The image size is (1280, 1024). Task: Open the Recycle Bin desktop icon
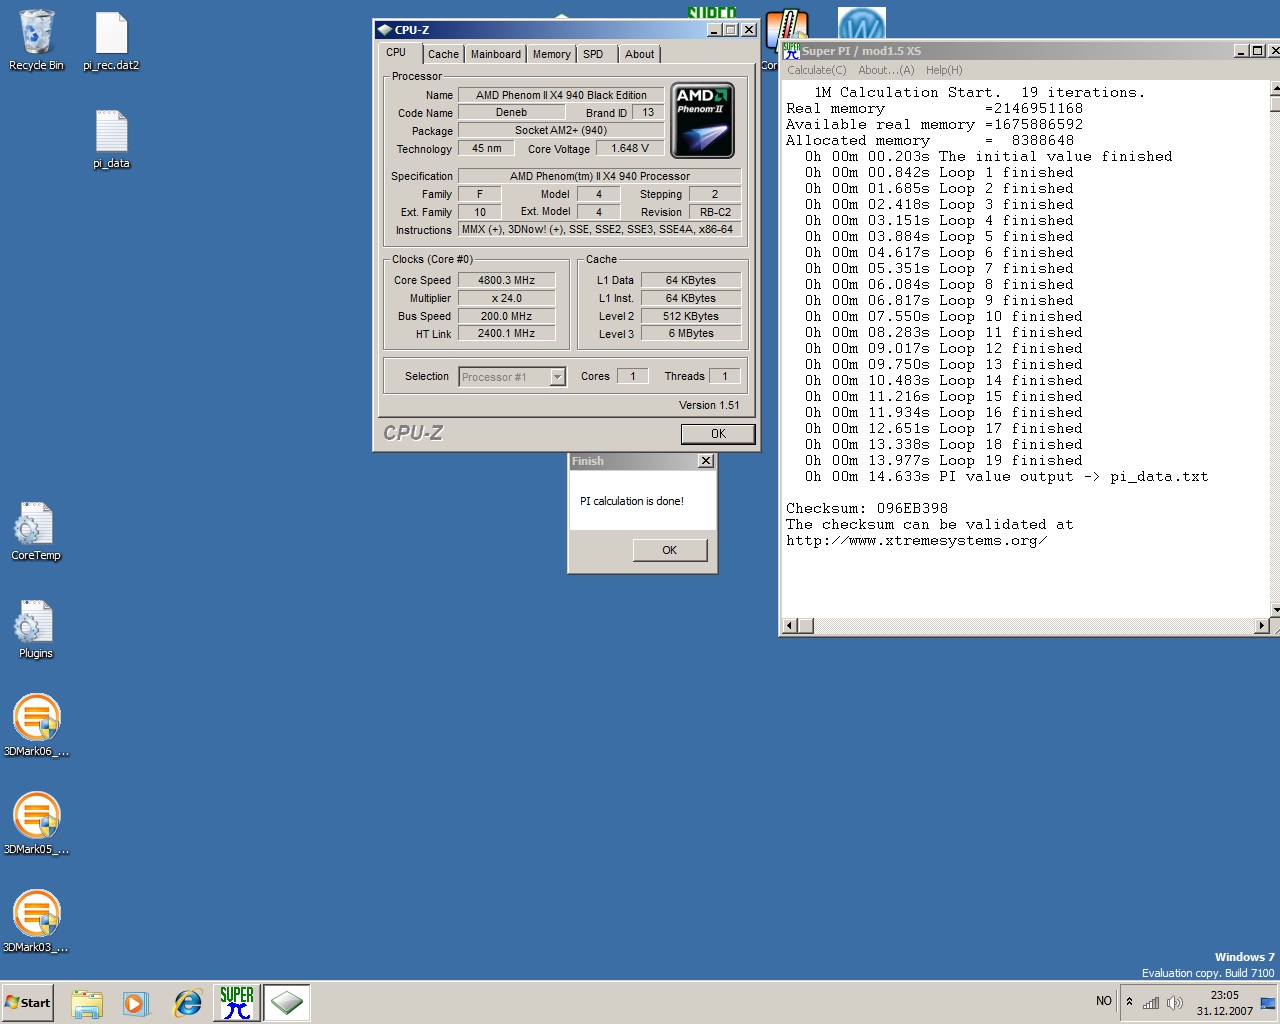pos(36,40)
